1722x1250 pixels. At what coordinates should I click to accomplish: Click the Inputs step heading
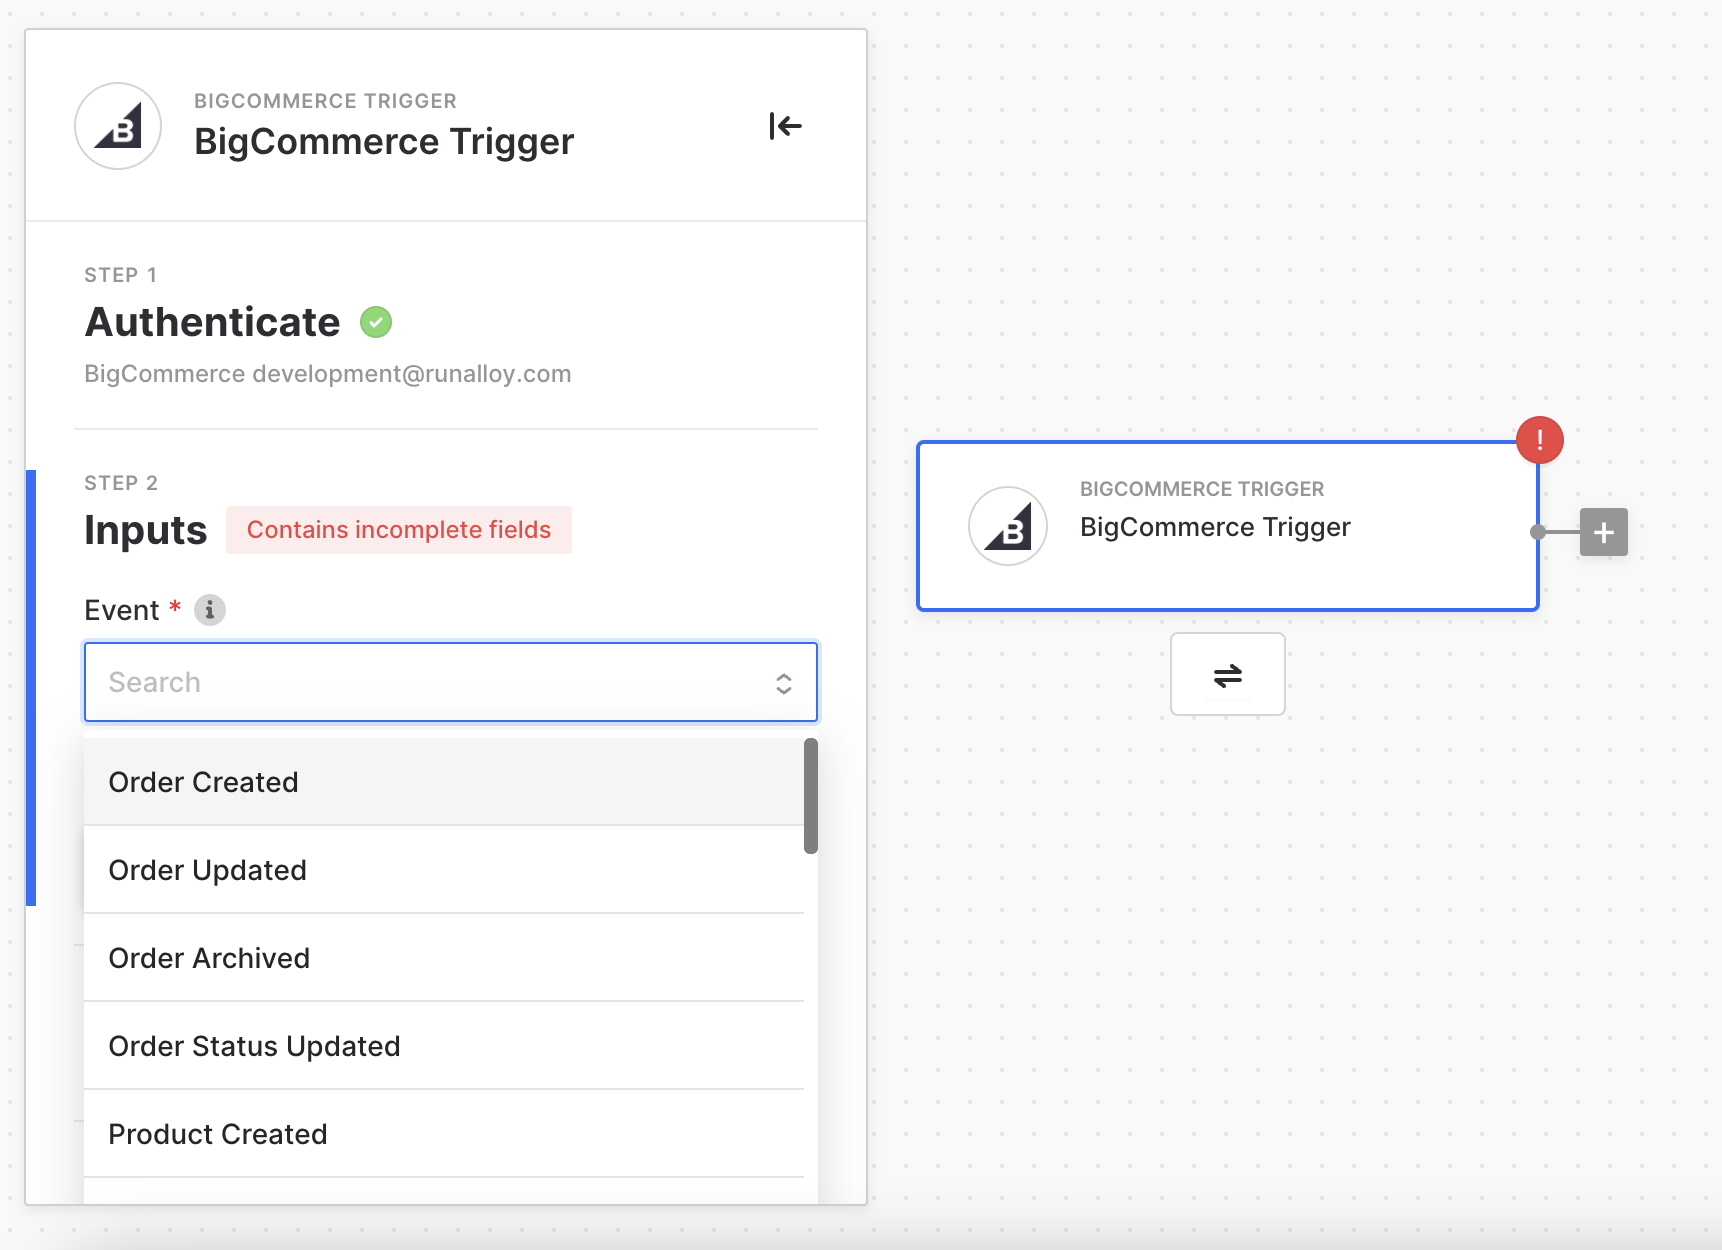145,530
